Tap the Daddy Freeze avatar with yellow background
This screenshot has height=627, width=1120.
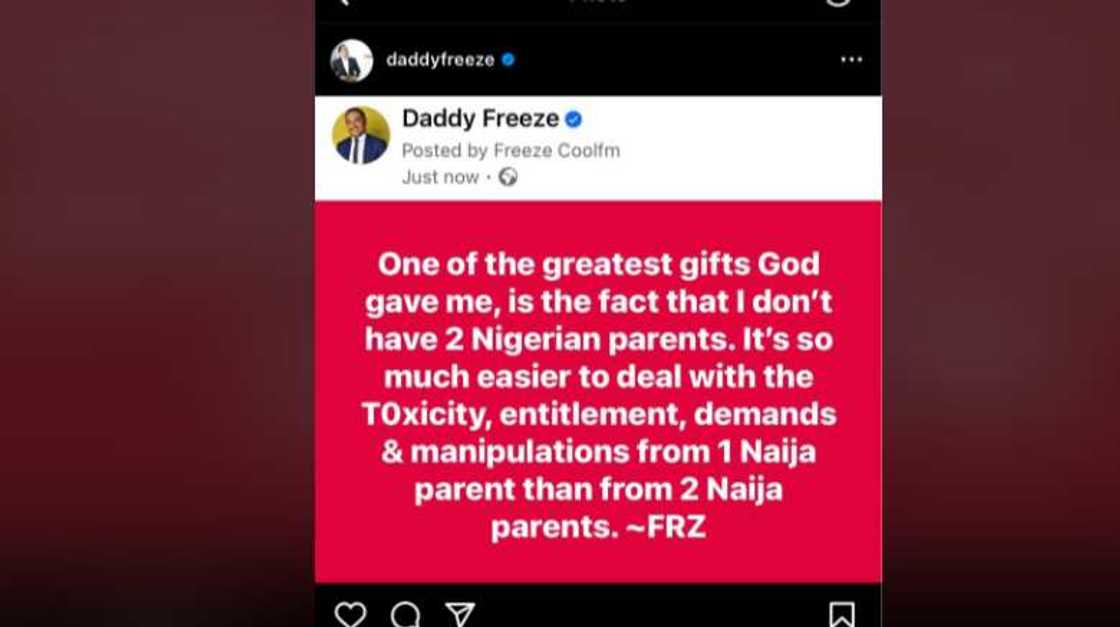pos(361,135)
